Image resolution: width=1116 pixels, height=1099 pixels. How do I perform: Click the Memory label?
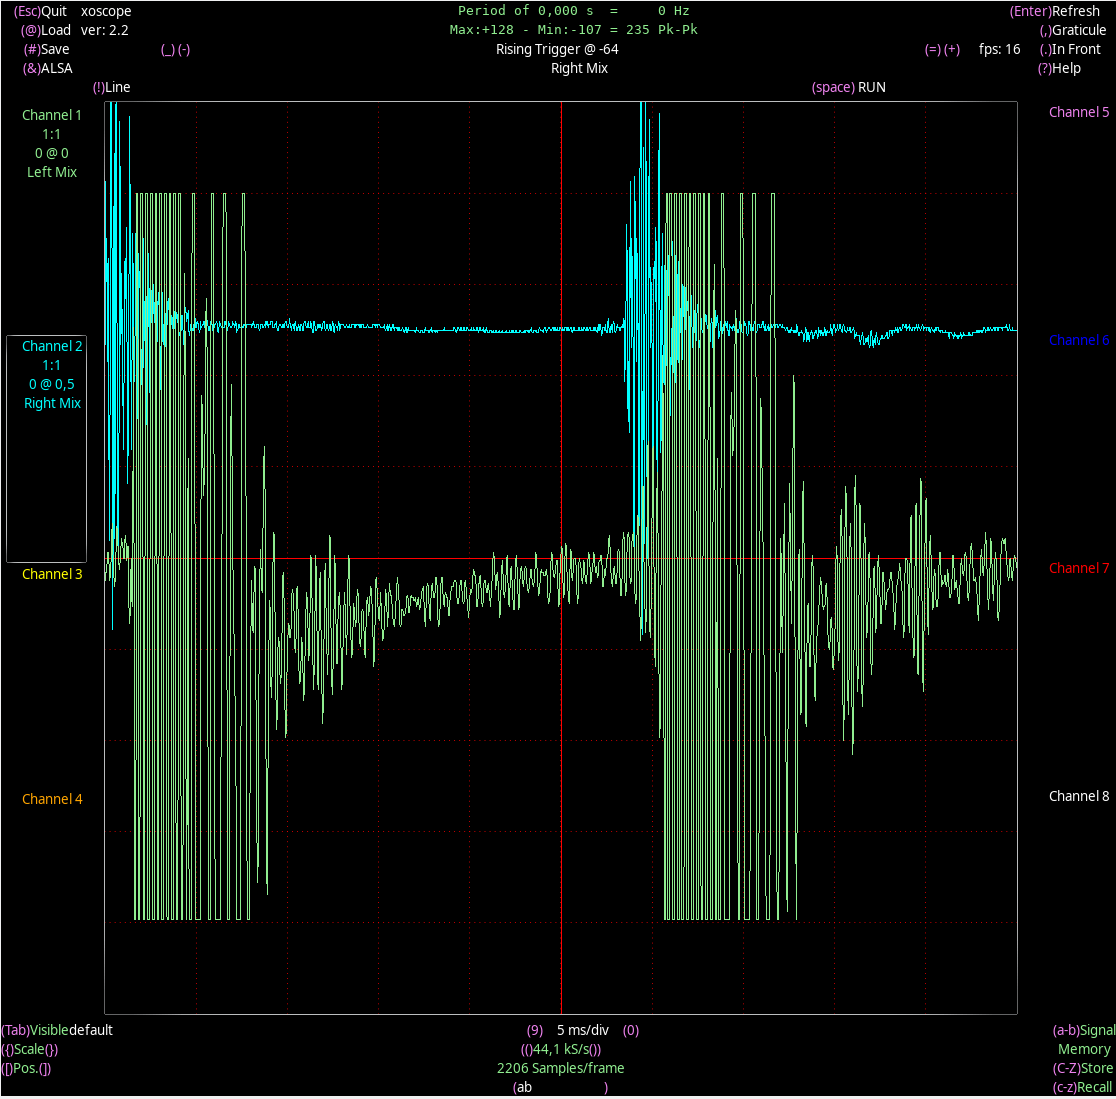click(x=1084, y=1050)
